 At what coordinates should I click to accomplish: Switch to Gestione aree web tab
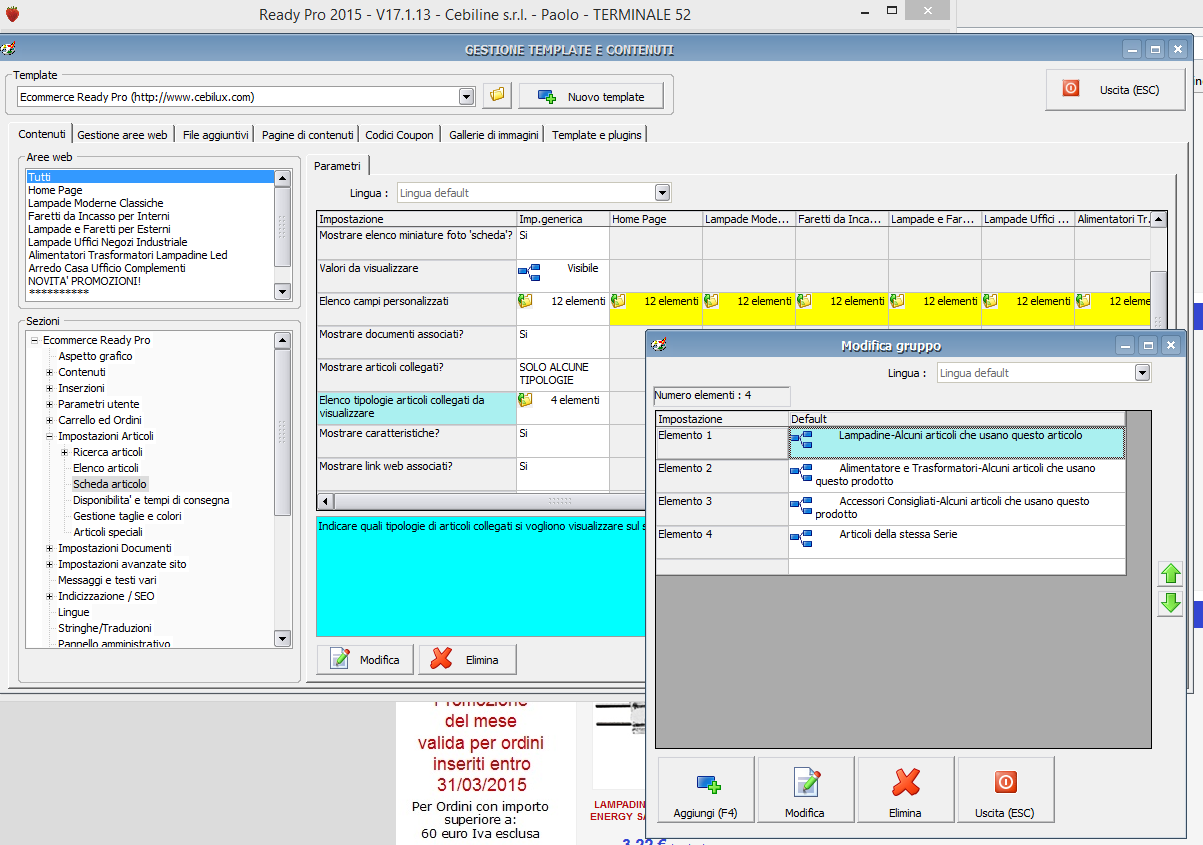point(122,135)
